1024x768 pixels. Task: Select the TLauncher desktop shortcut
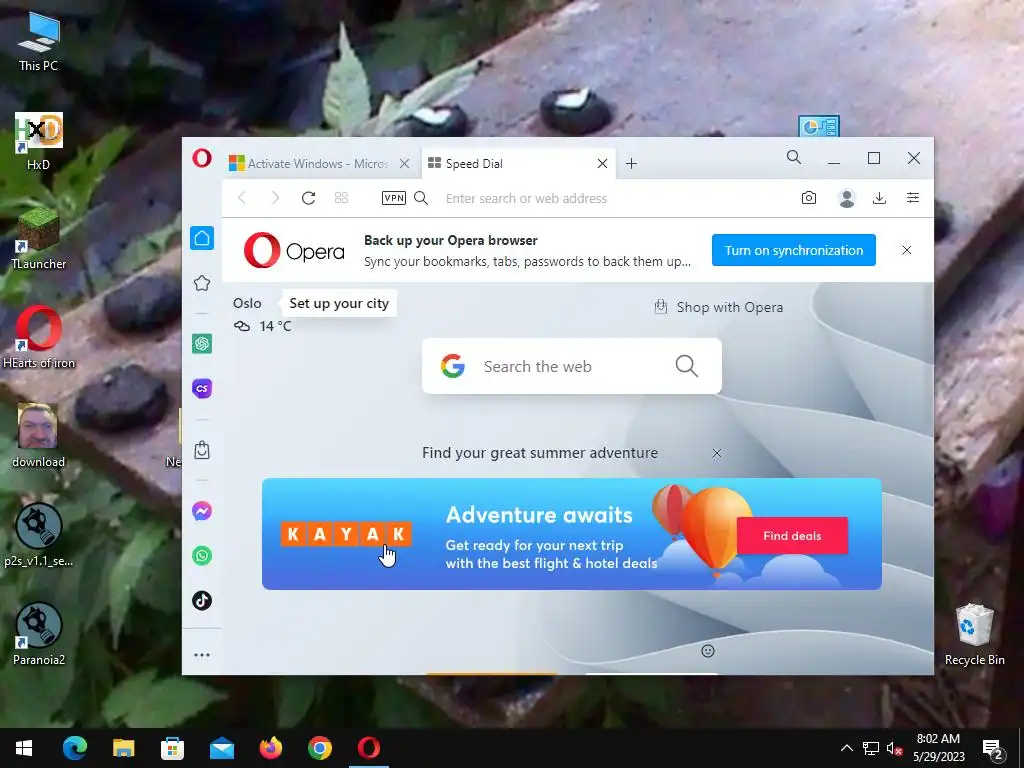(39, 238)
